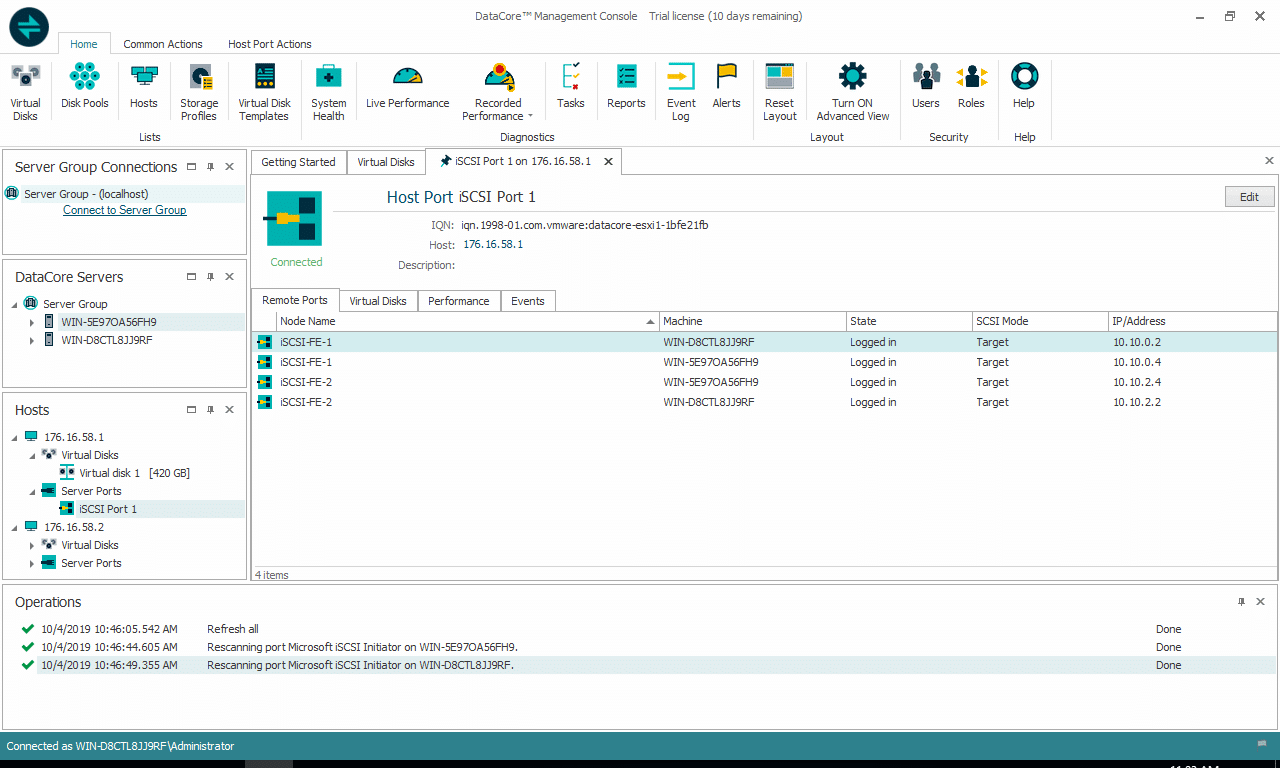Pin the DataCore Servers panel
The image size is (1280, 768).
pos(210,277)
